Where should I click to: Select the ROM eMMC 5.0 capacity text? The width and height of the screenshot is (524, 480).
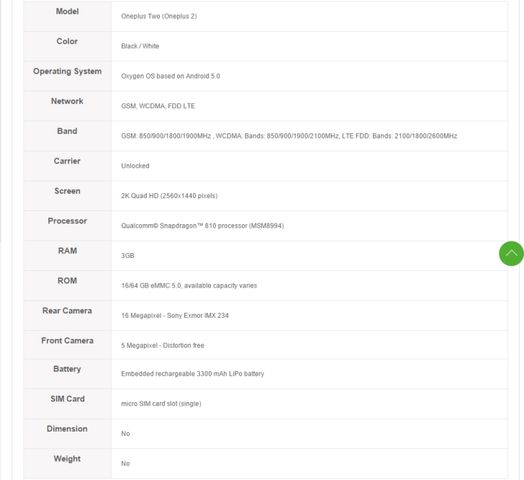click(x=189, y=285)
